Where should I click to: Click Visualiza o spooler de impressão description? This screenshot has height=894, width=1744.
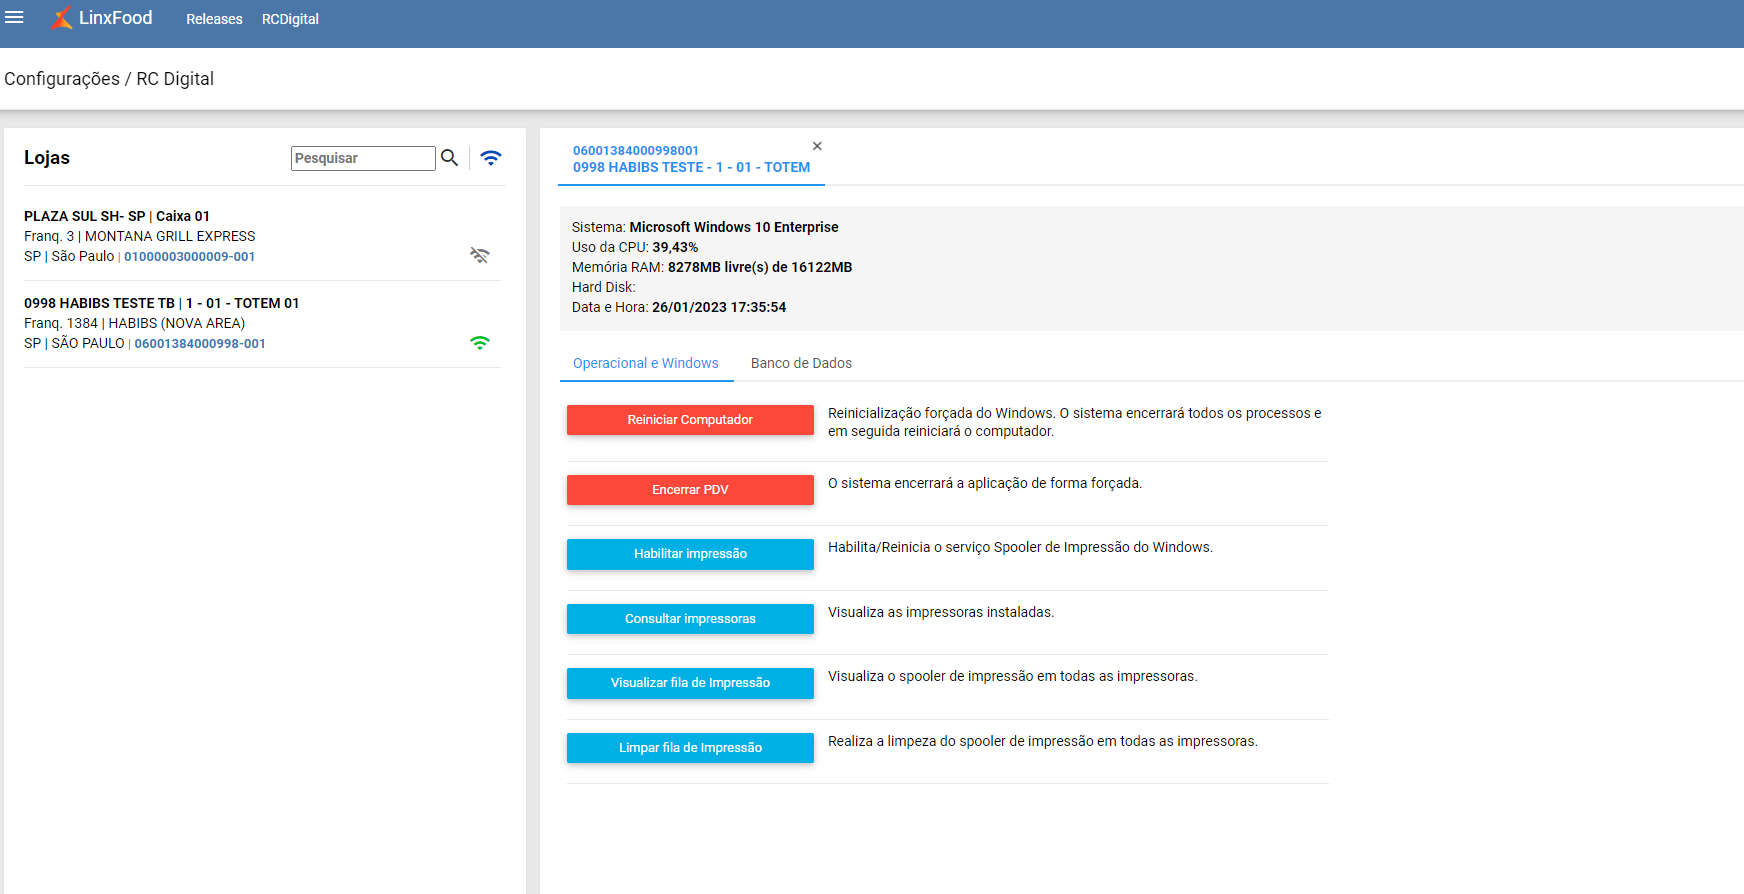click(x=1013, y=676)
